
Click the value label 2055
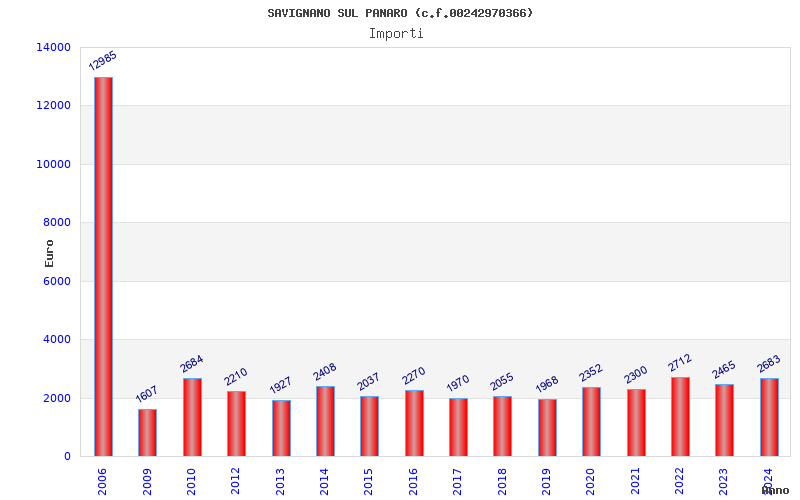[502, 382]
